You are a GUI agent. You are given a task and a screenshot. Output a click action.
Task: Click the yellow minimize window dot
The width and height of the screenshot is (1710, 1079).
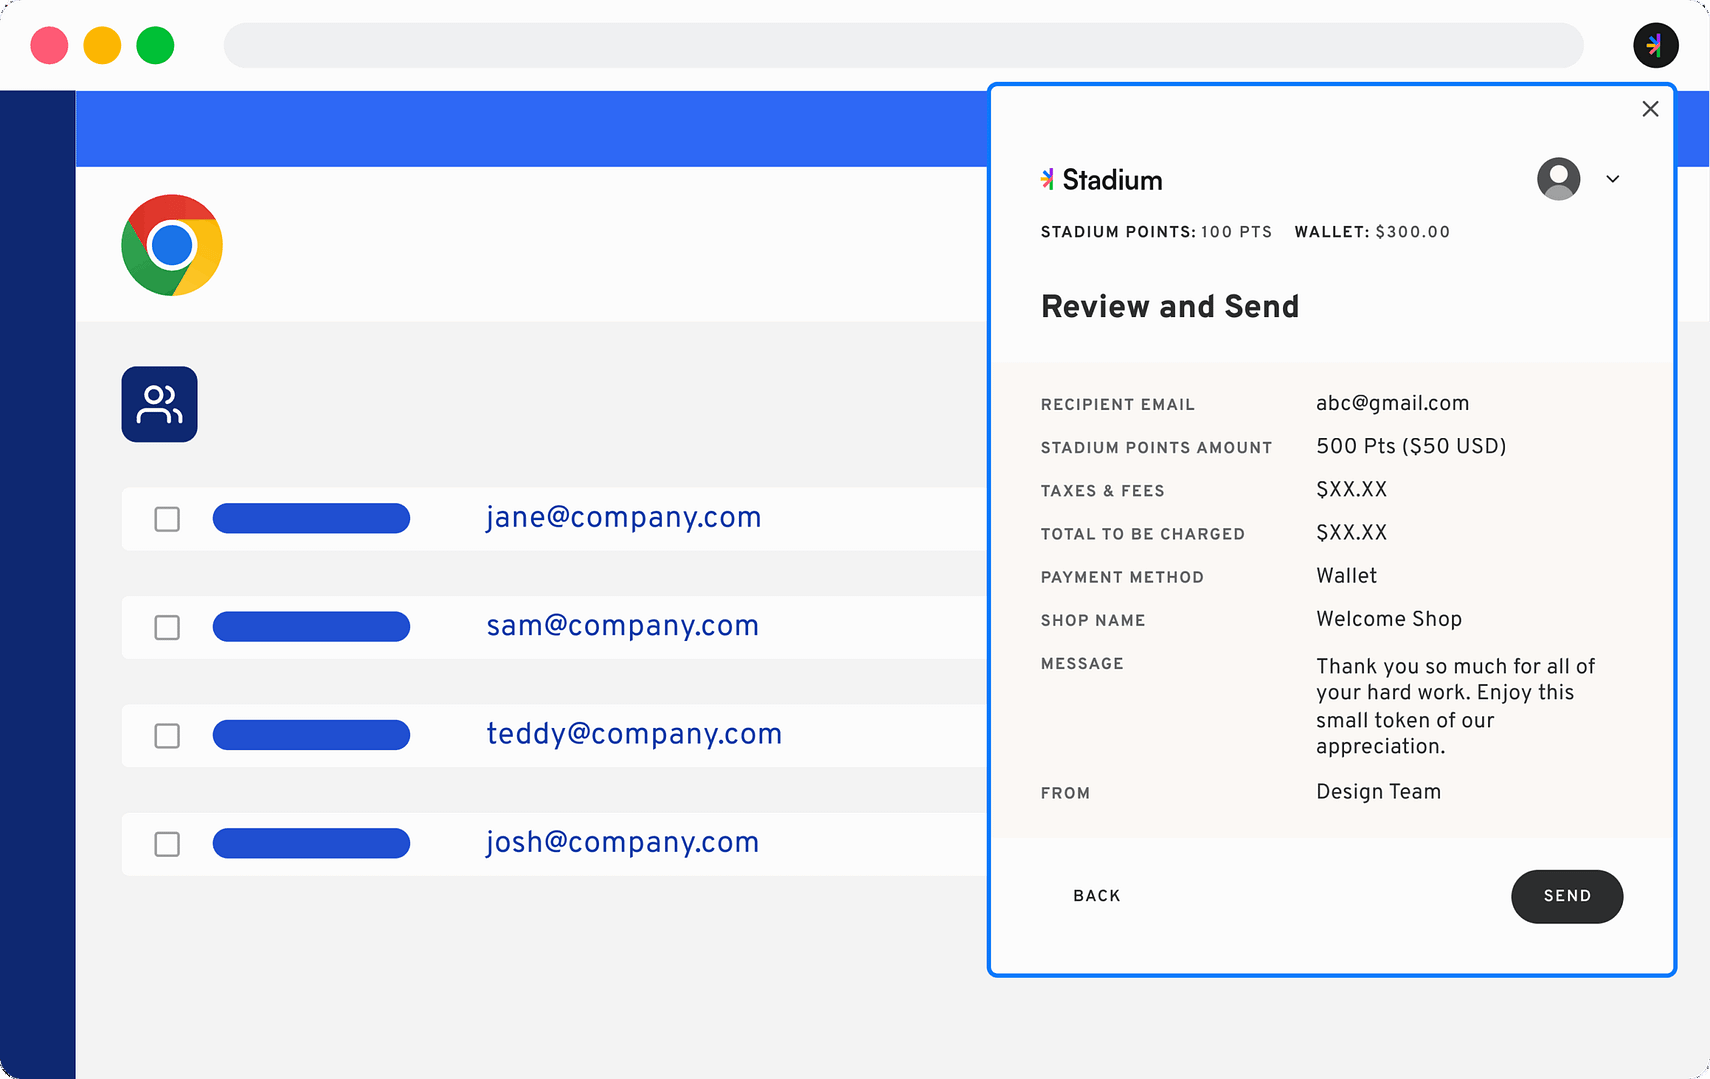pyautogui.click(x=102, y=45)
